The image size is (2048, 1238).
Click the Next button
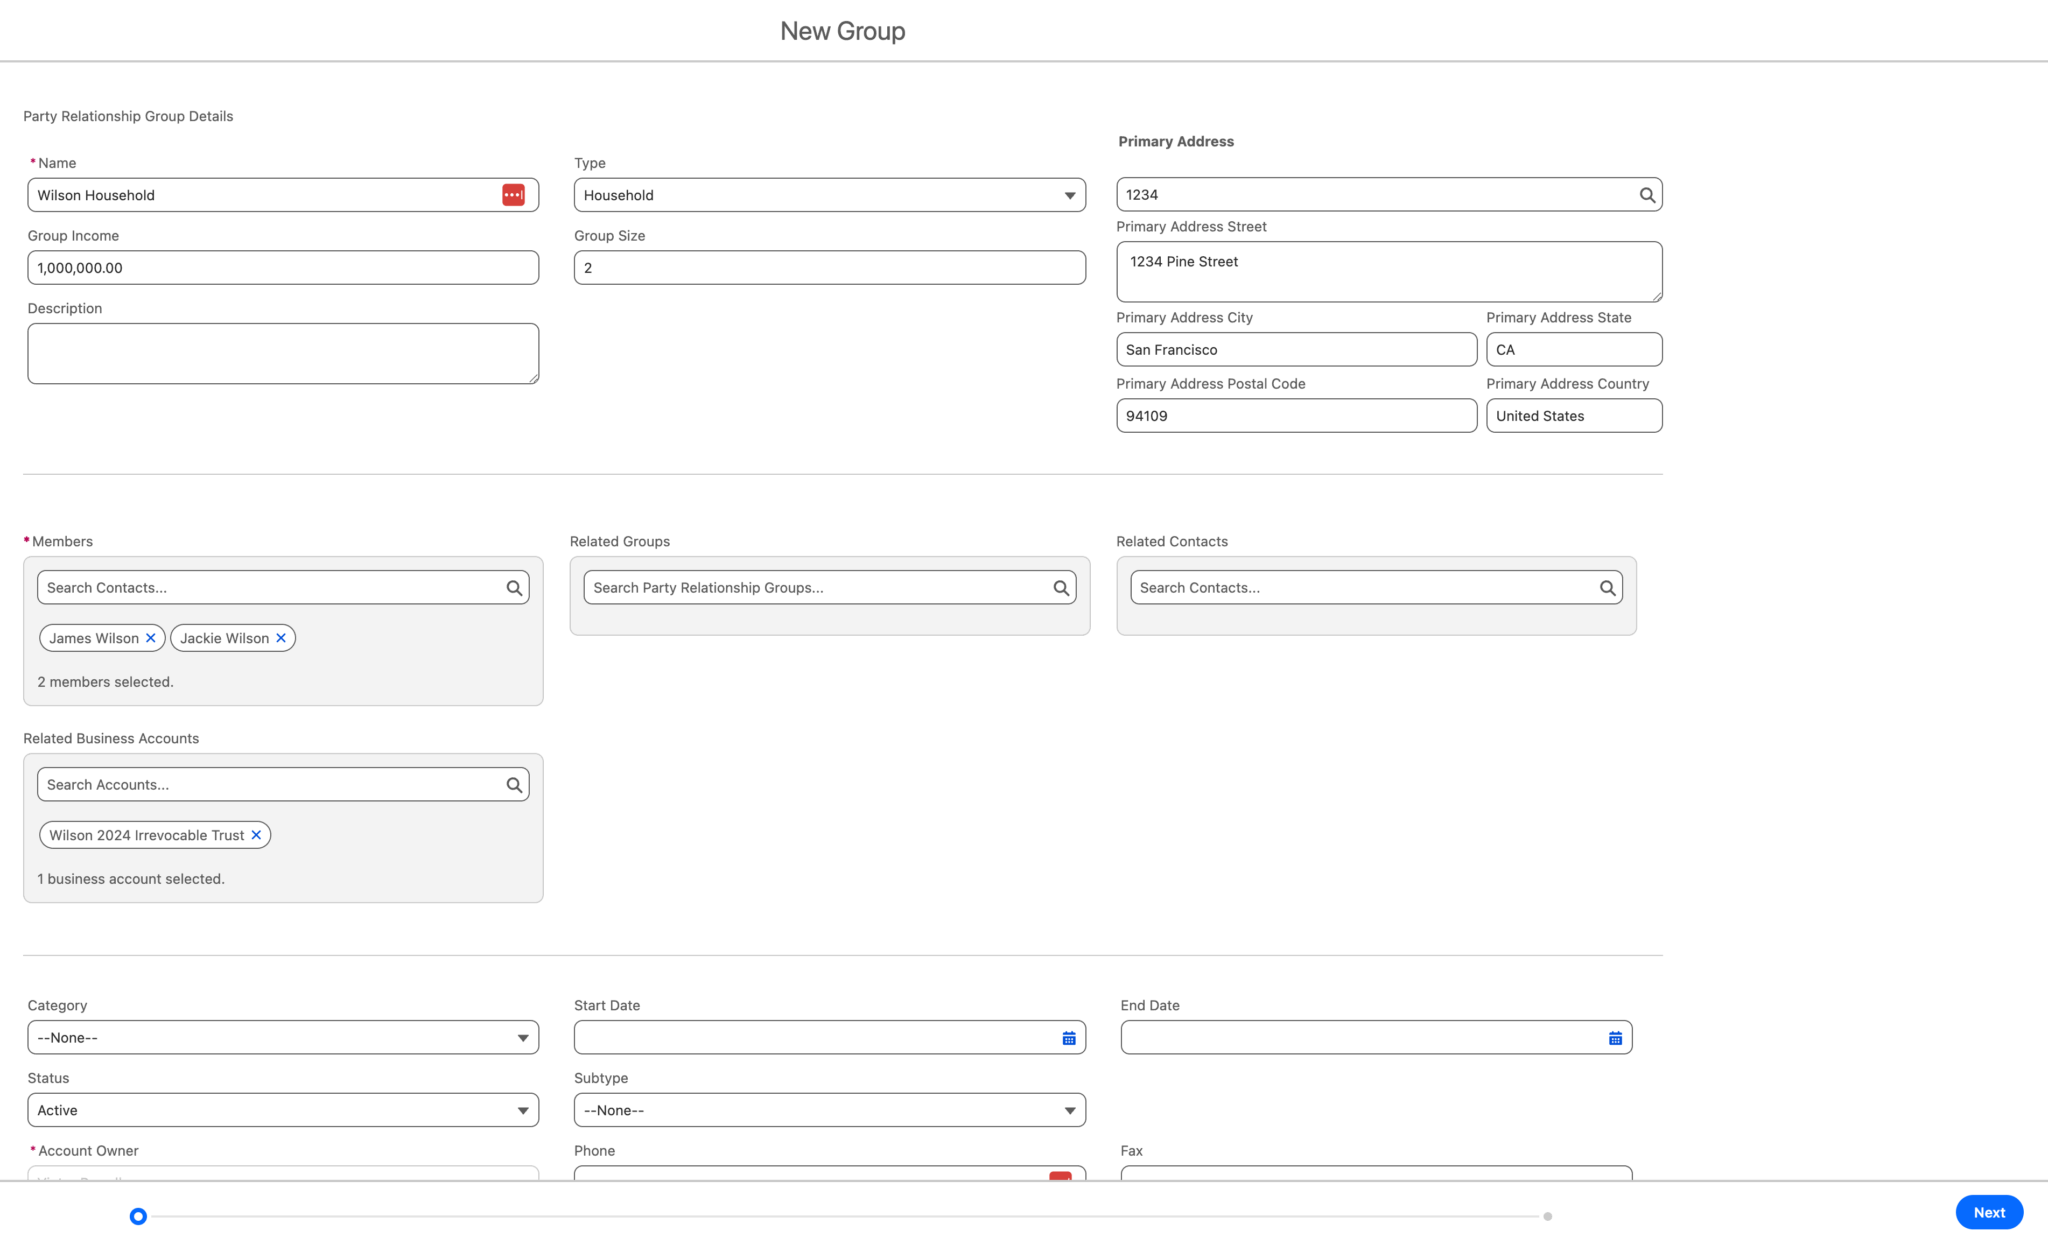[1988, 1211]
